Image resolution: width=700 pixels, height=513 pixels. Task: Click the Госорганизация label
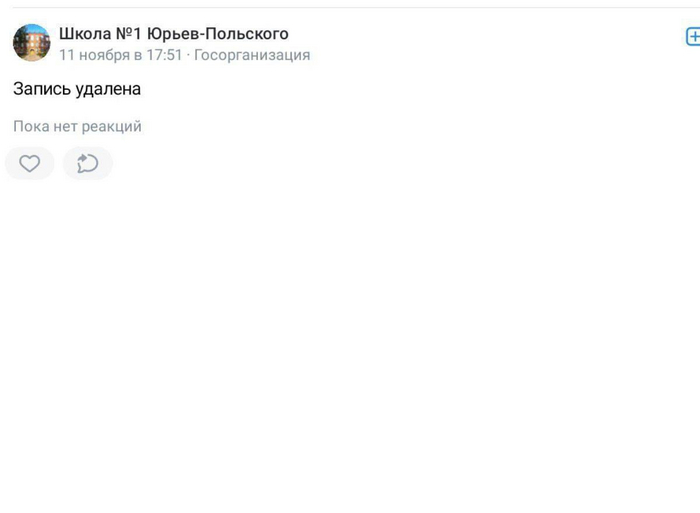[x=252, y=55]
